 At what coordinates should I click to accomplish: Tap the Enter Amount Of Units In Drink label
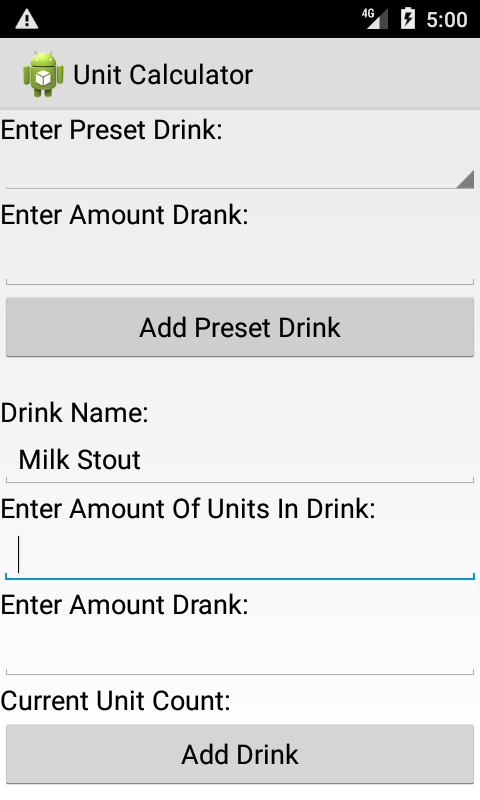point(188,509)
